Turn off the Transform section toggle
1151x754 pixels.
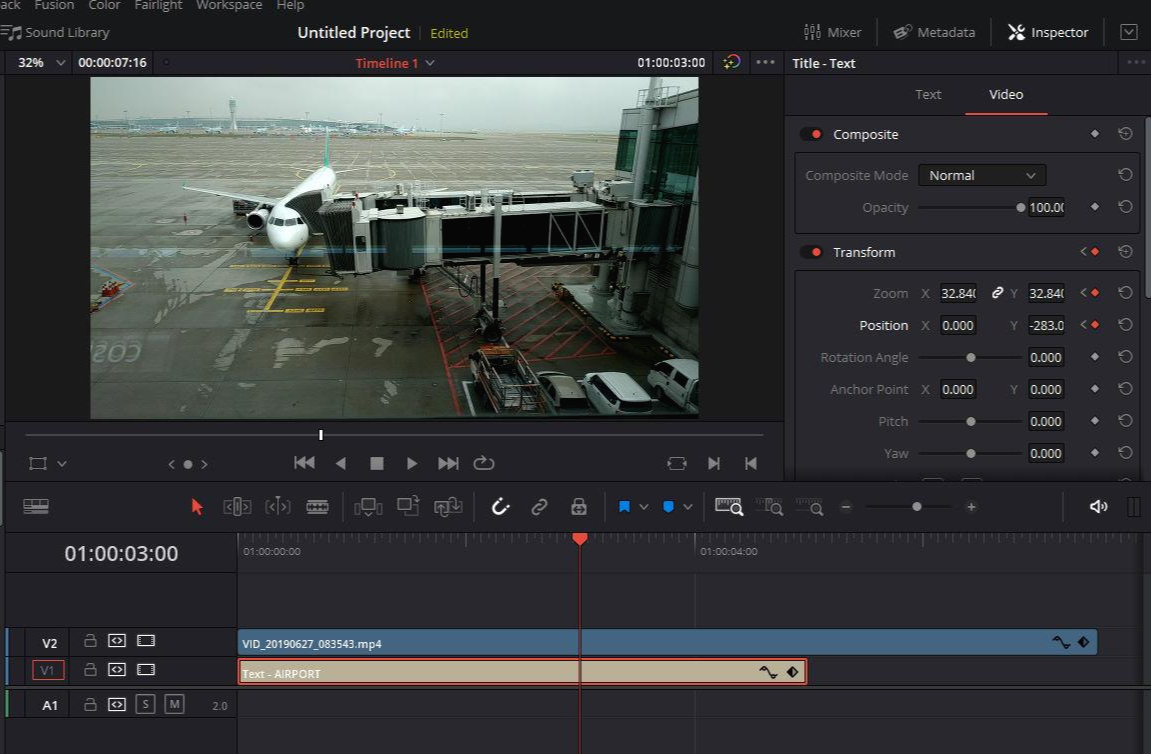point(811,252)
